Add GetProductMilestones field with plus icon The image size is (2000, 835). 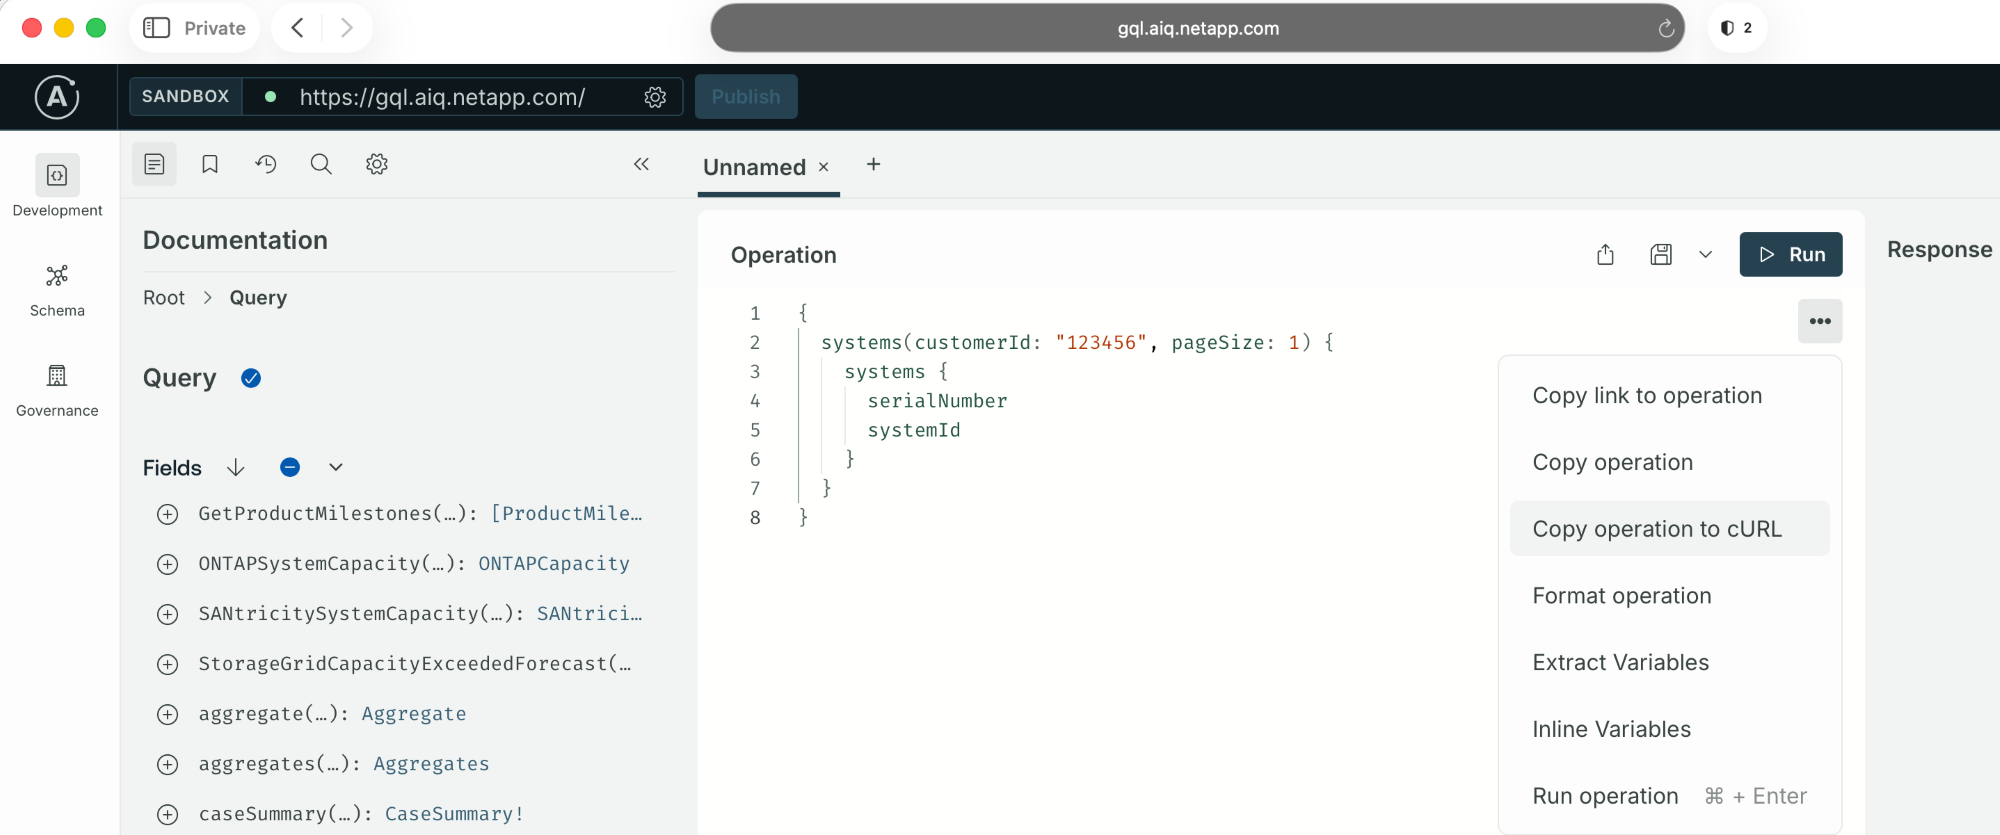tap(168, 514)
